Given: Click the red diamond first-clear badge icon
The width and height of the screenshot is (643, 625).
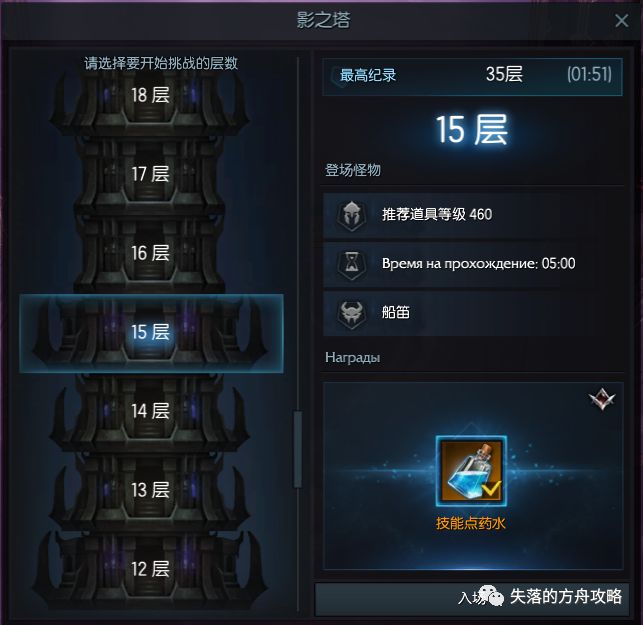Looking at the screenshot, I should [602, 398].
